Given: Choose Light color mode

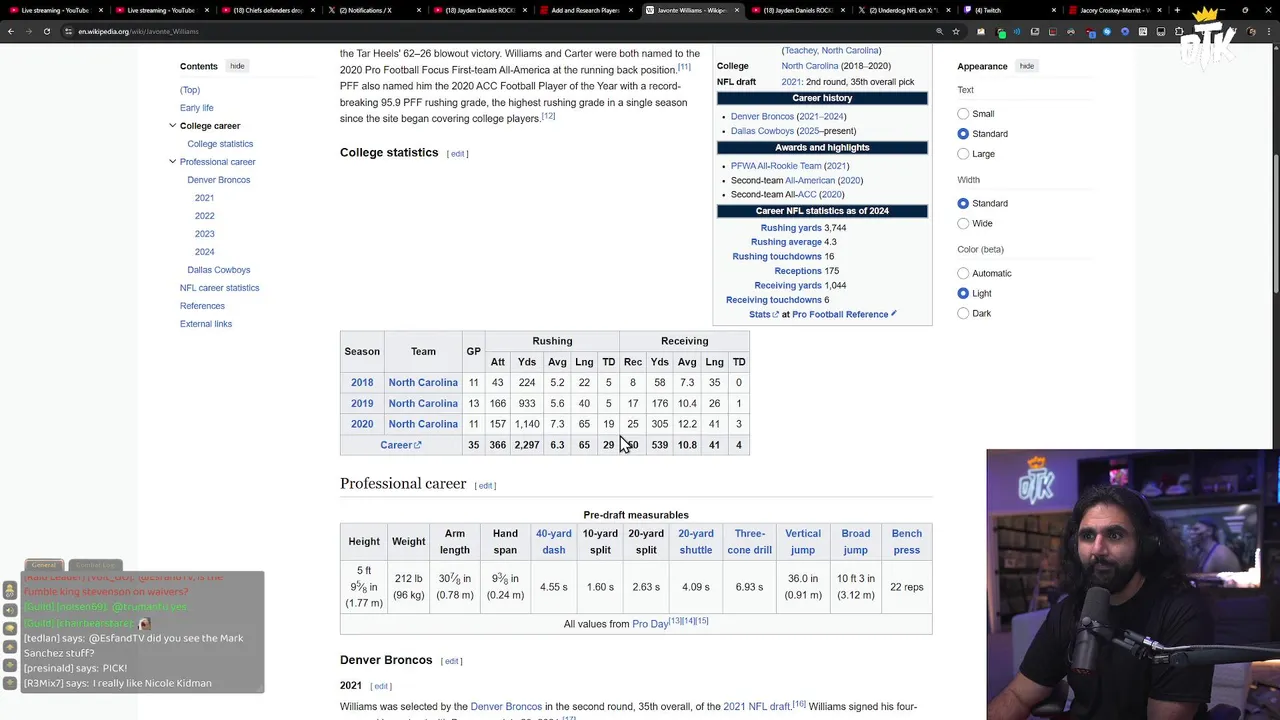Looking at the screenshot, I should pyautogui.click(x=963, y=293).
